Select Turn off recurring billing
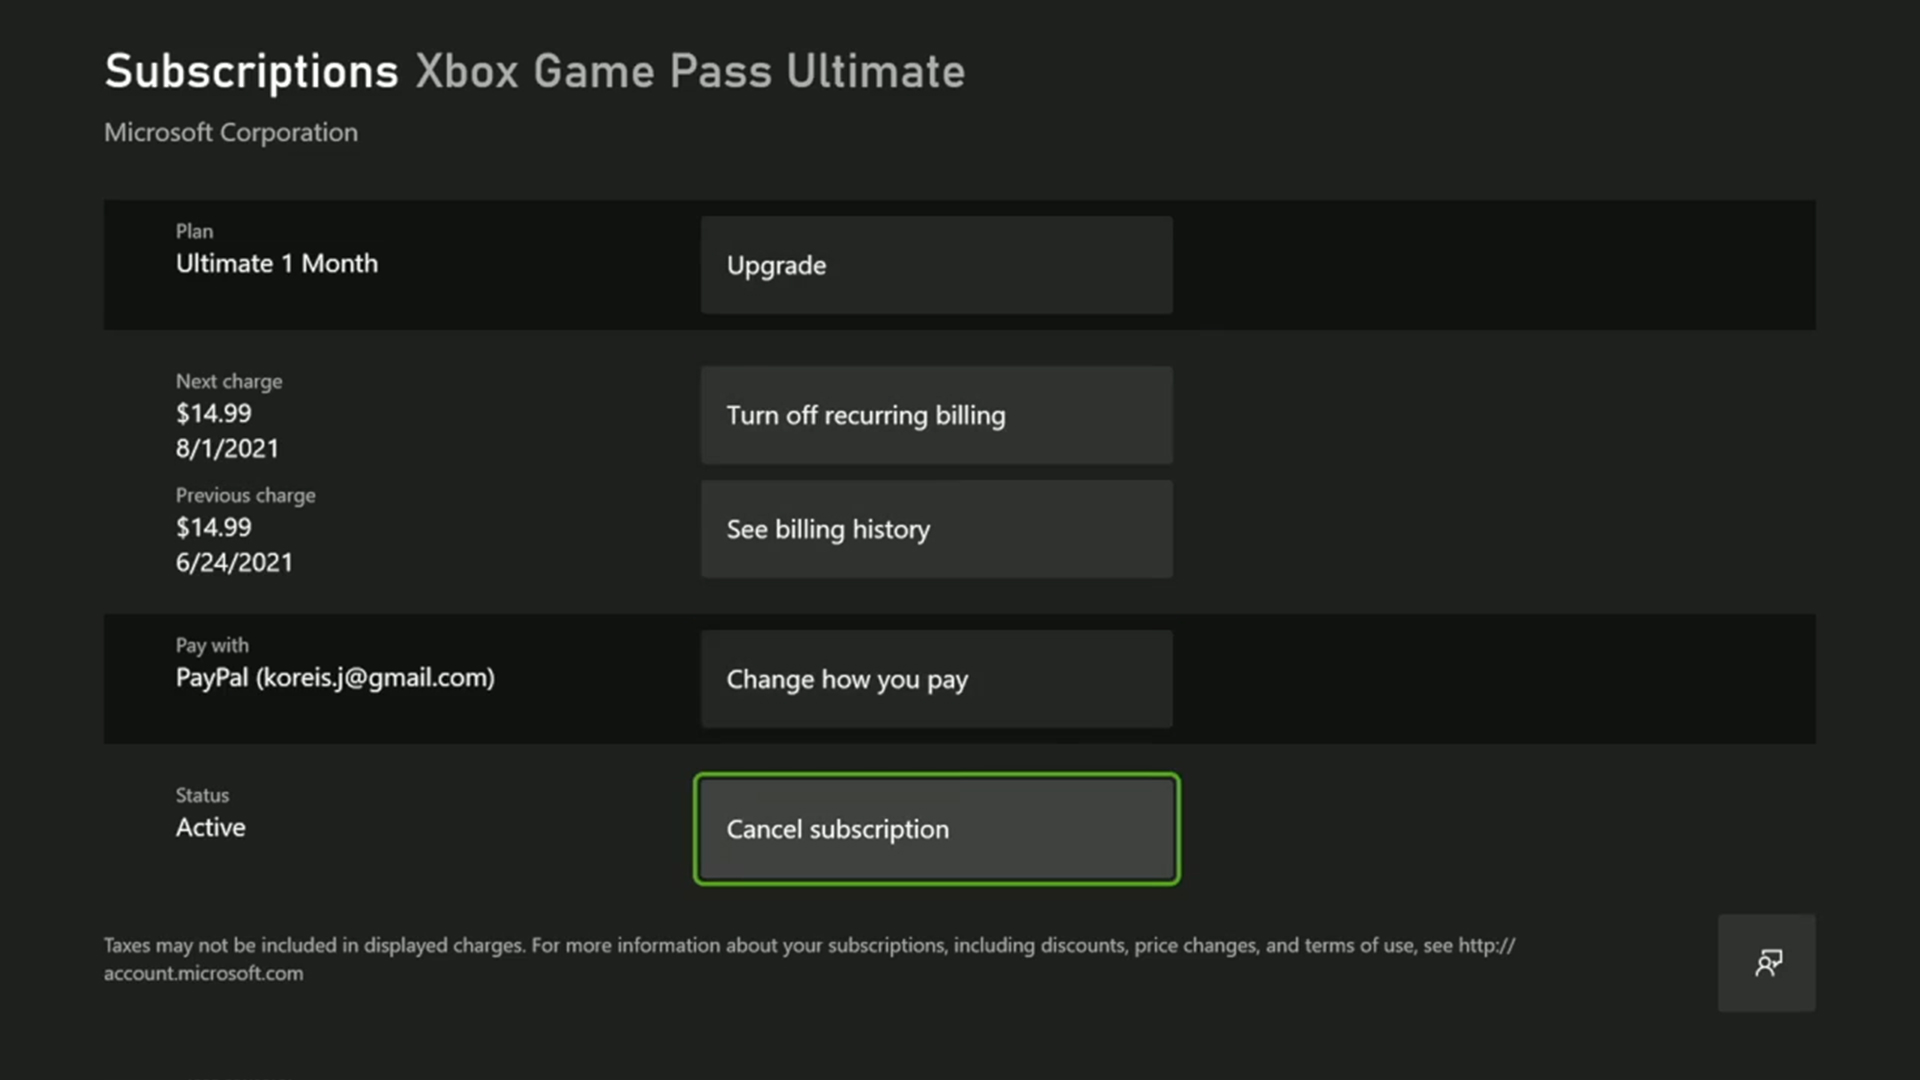Screen dimensions: 1920x1080 tap(936, 414)
